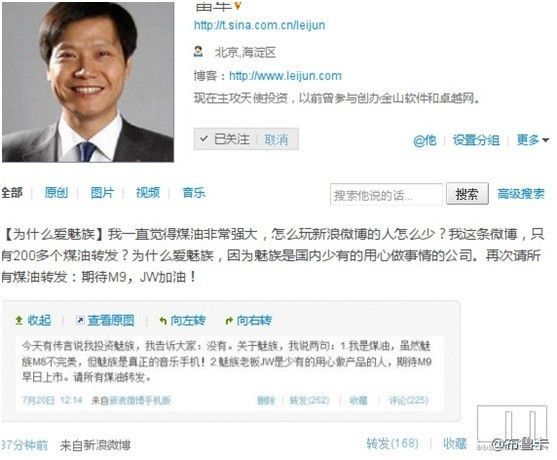The image size is (557, 460).
Task: Open the t.sina.com.cn/leijun profile link
Action: point(259,25)
